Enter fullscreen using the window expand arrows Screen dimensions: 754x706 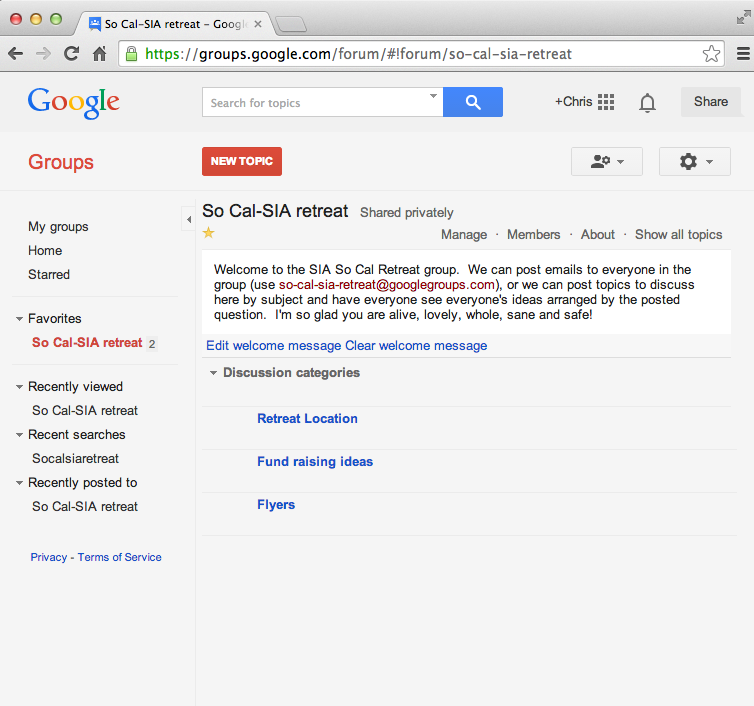[743, 18]
